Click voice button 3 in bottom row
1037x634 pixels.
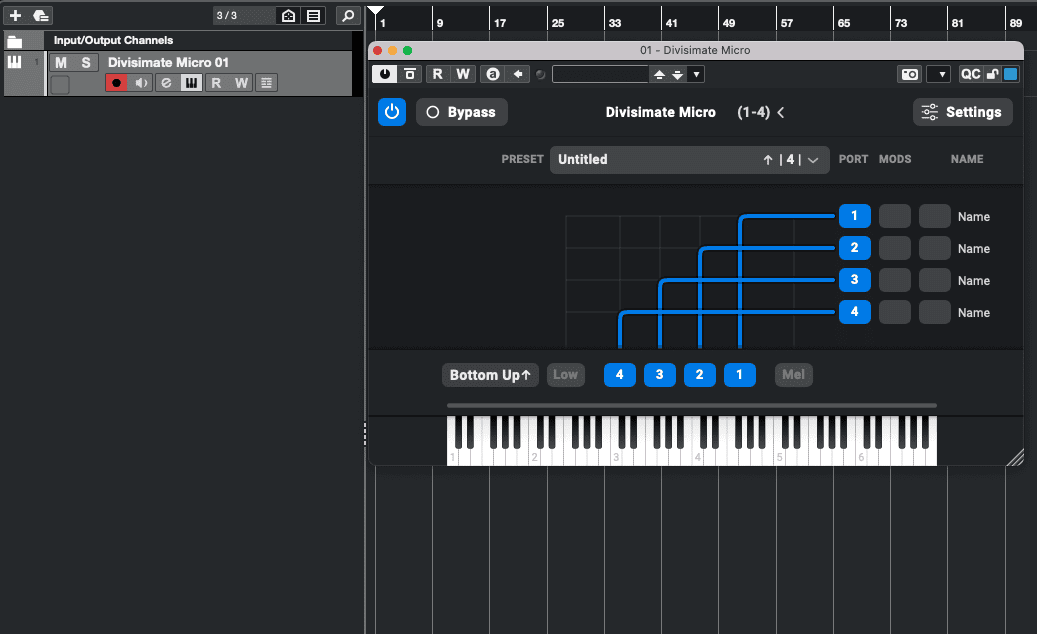pyautogui.click(x=659, y=375)
